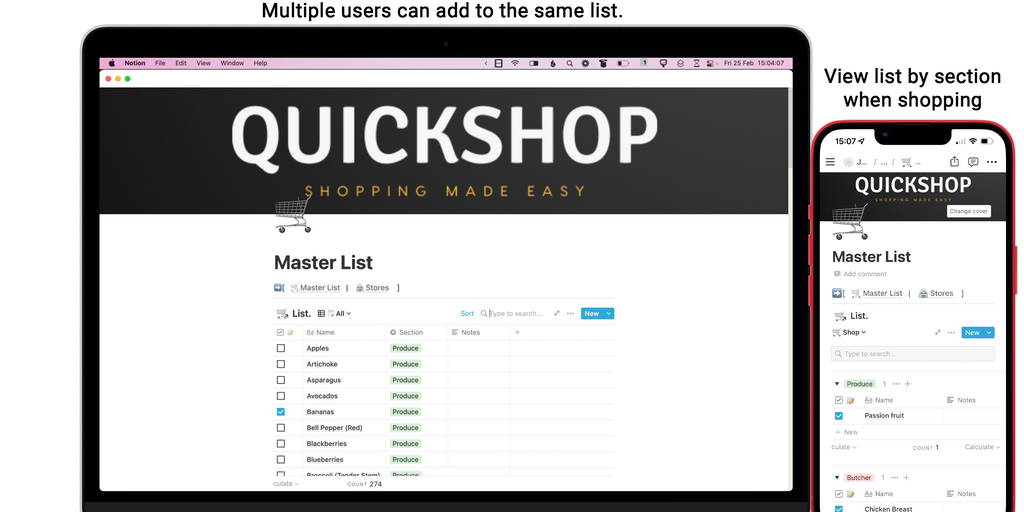Image resolution: width=1024 pixels, height=512 pixels.
Task: Check the Apples checkbox
Action: (x=281, y=348)
